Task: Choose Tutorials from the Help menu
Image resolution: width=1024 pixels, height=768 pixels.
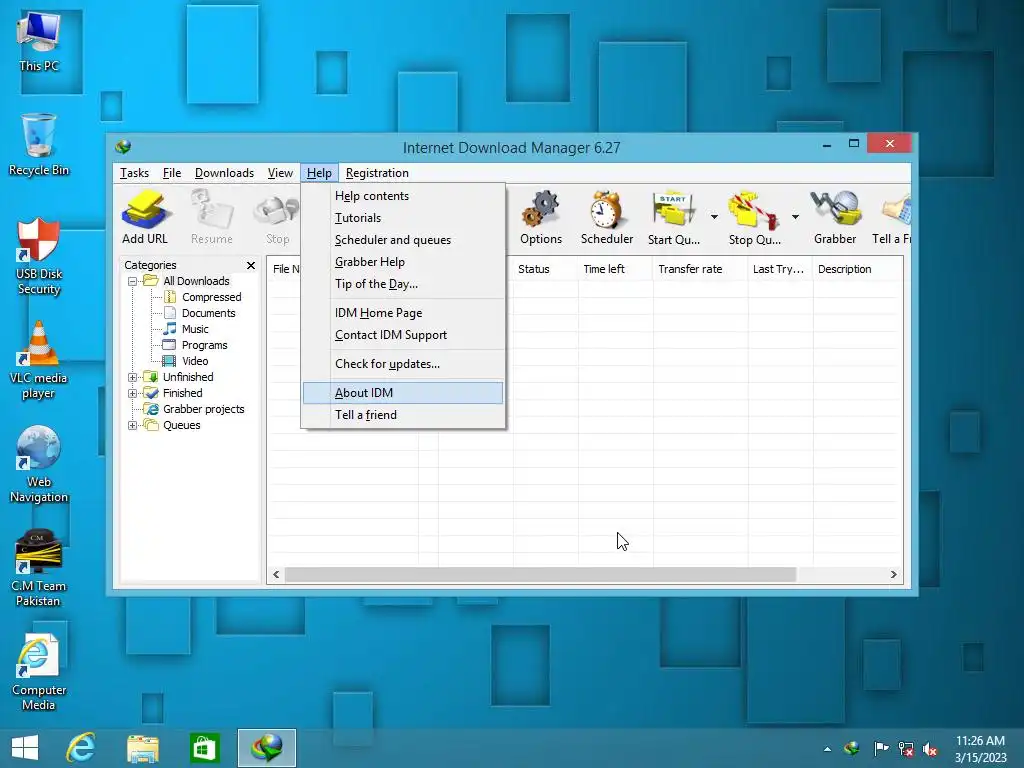Action: [403, 218]
